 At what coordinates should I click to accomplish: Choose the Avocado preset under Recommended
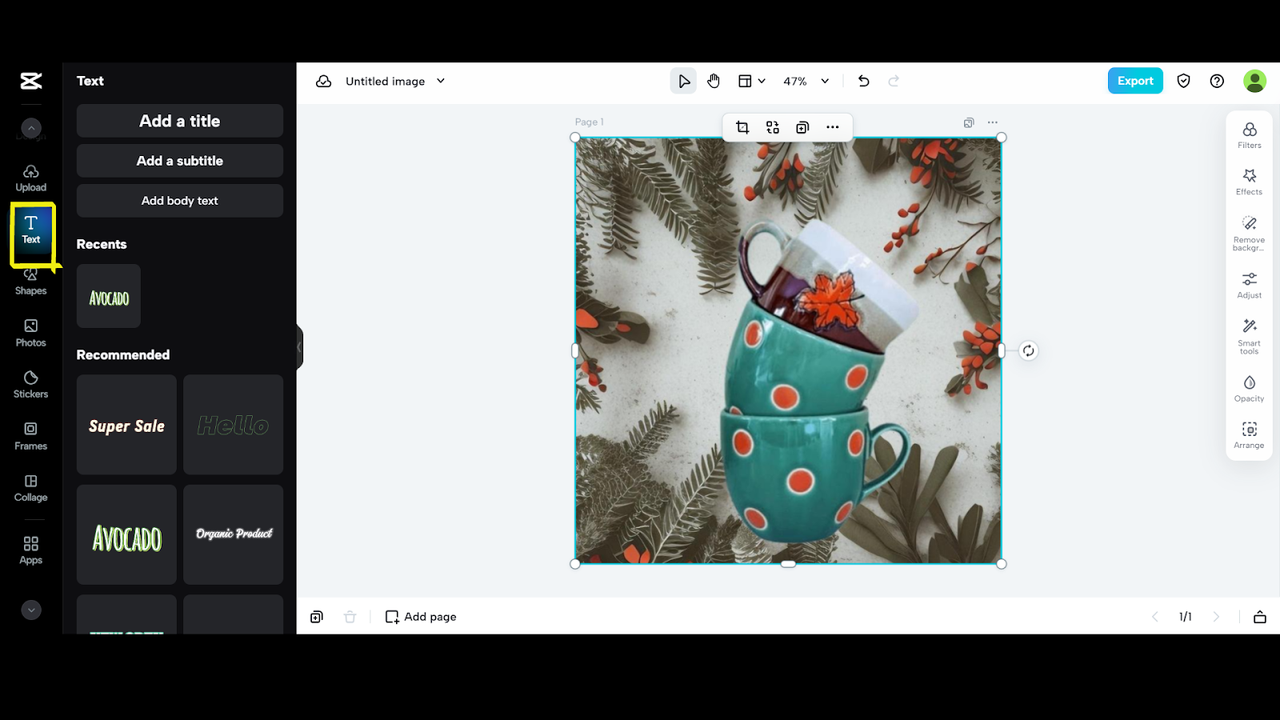[127, 535]
